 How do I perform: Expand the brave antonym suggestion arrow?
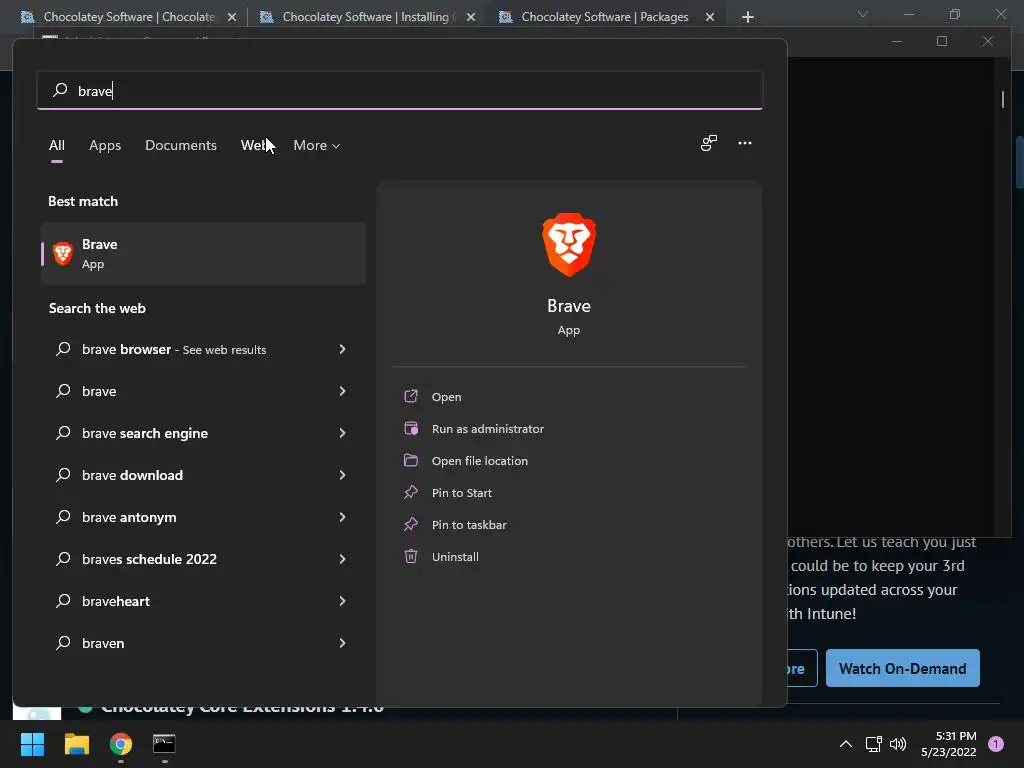click(x=342, y=517)
